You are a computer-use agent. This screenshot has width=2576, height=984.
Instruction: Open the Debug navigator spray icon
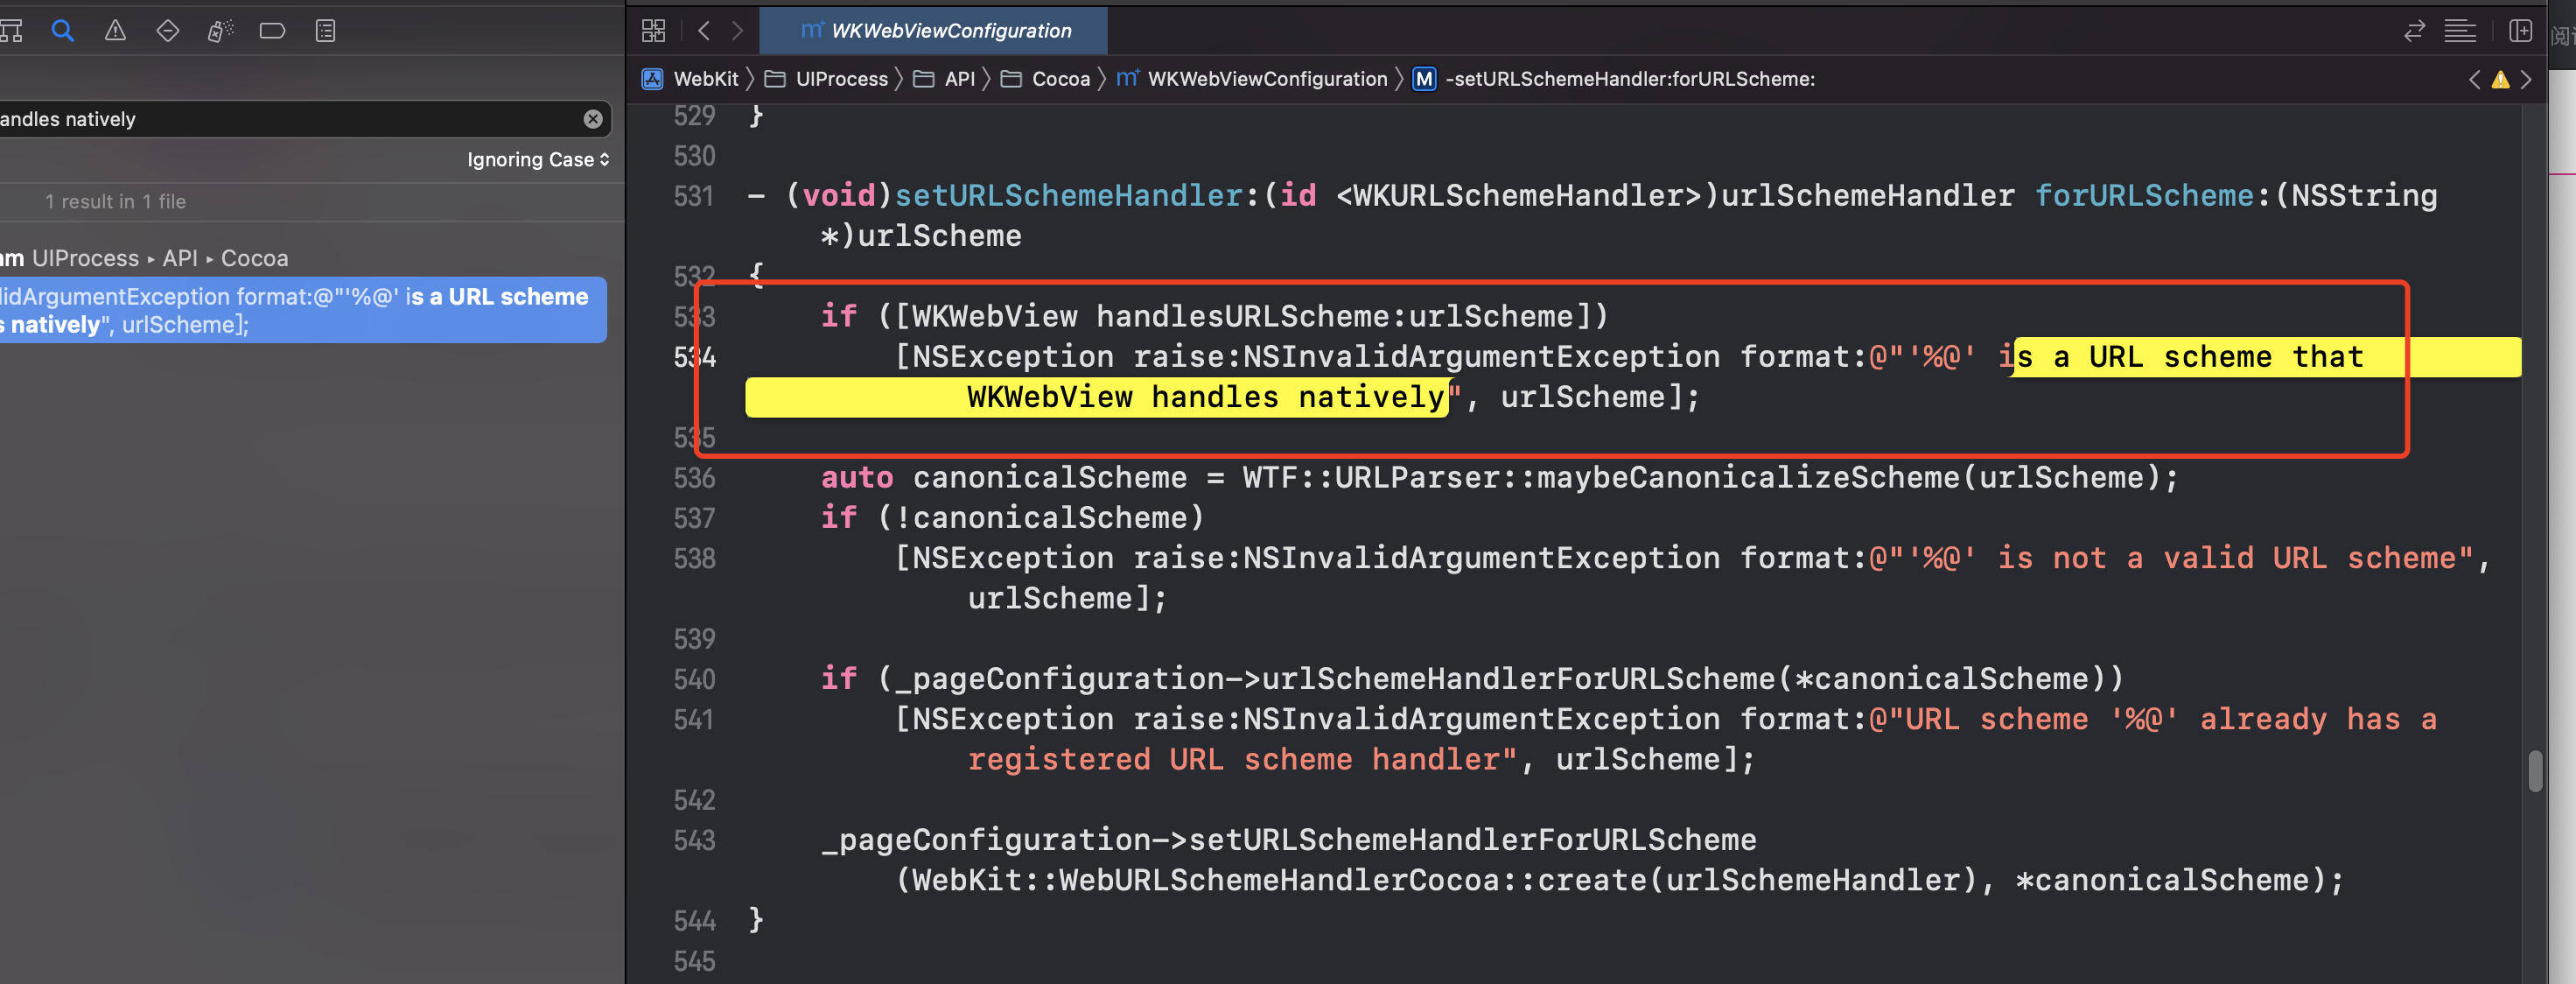(220, 31)
